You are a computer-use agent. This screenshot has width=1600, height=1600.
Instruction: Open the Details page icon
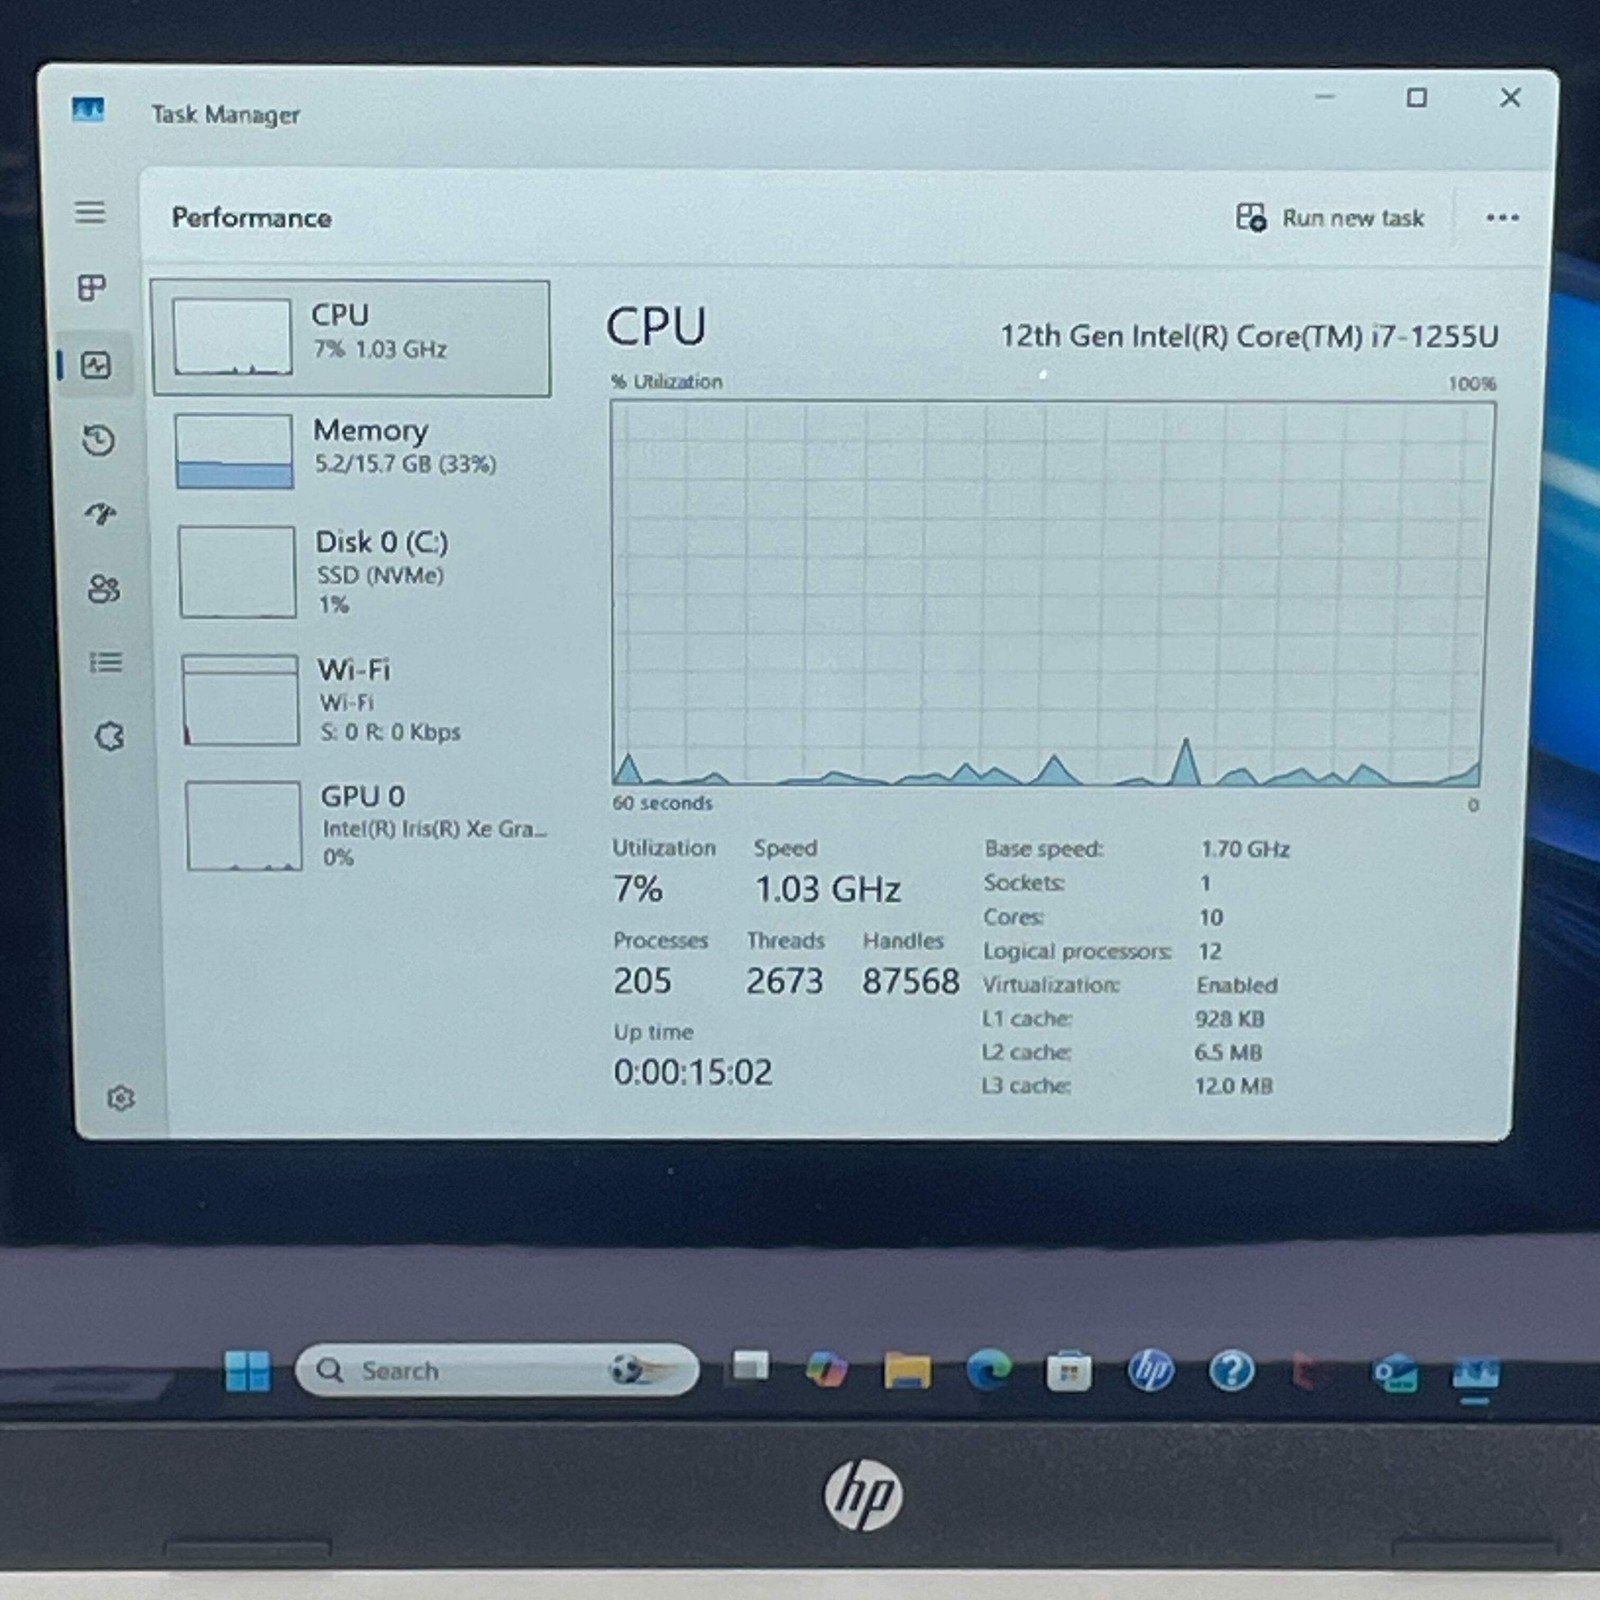click(x=106, y=662)
